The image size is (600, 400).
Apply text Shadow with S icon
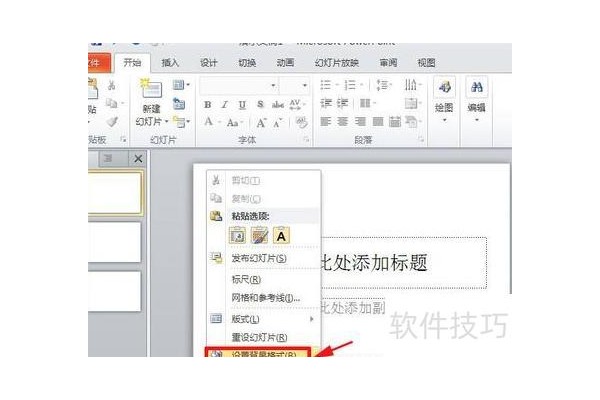click(260, 104)
